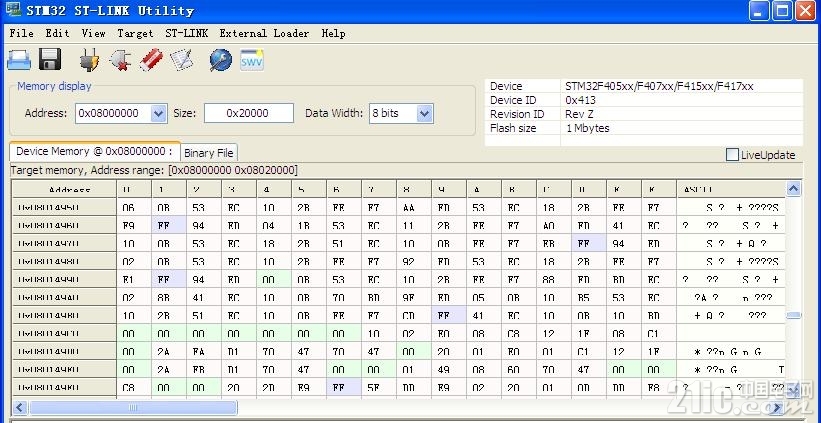Minimize the ST-LINK Utility window

(x=759, y=10)
